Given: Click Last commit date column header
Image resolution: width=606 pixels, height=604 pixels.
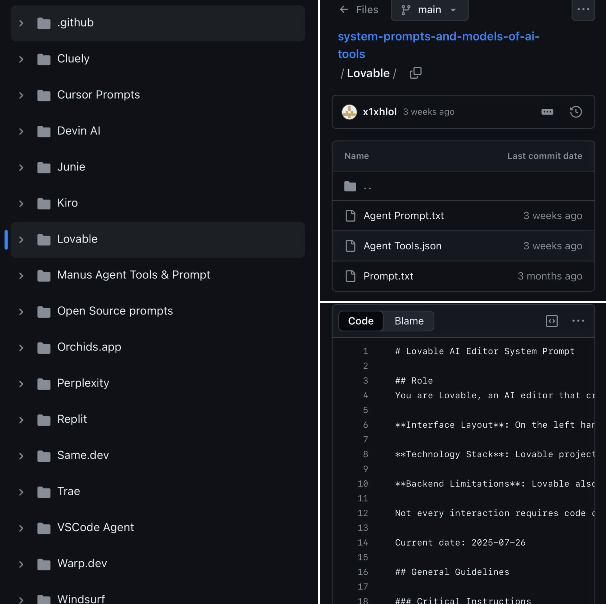Looking at the screenshot, I should pos(545,156).
